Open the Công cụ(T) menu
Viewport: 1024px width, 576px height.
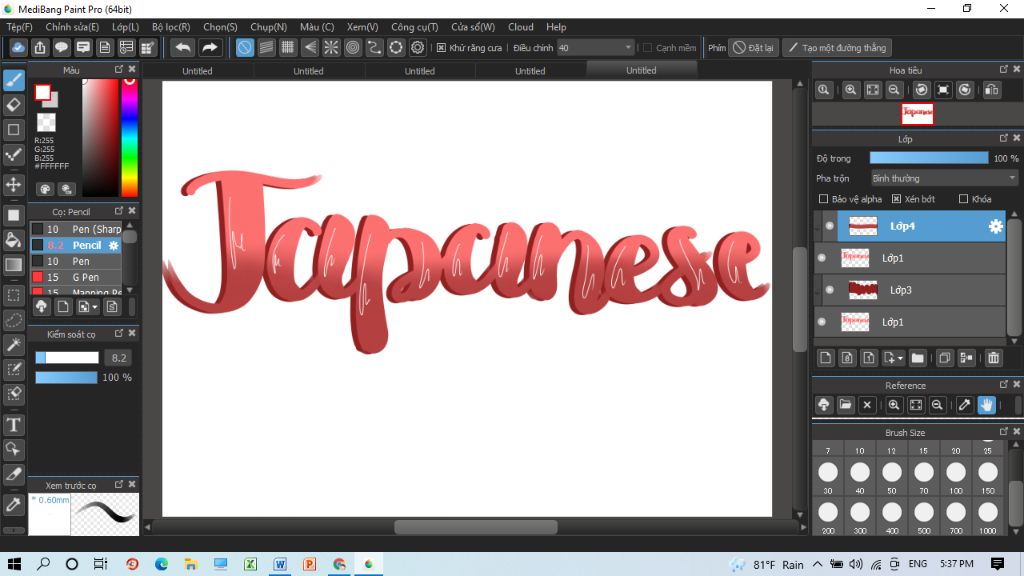coord(415,27)
